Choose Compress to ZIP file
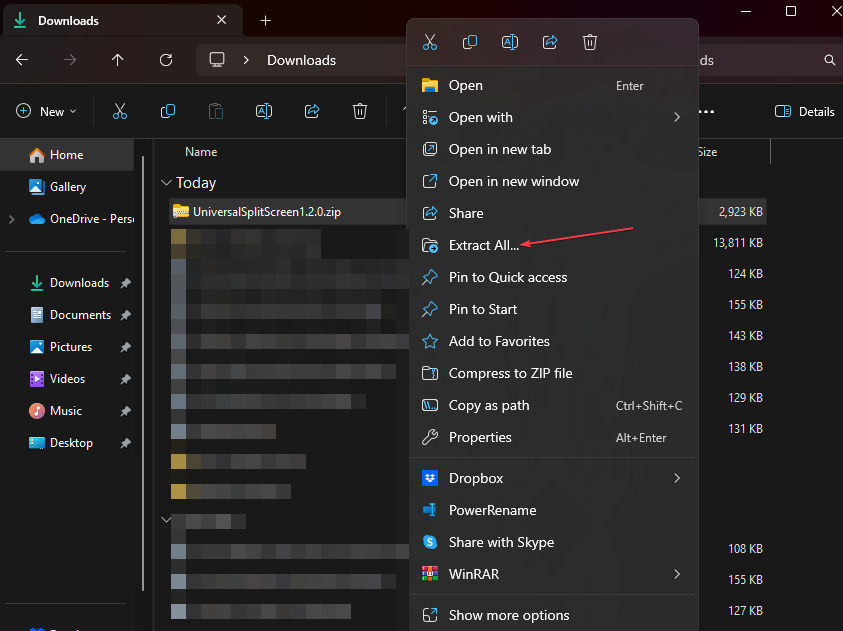Screen dimensions: 843x631 click(x=510, y=373)
